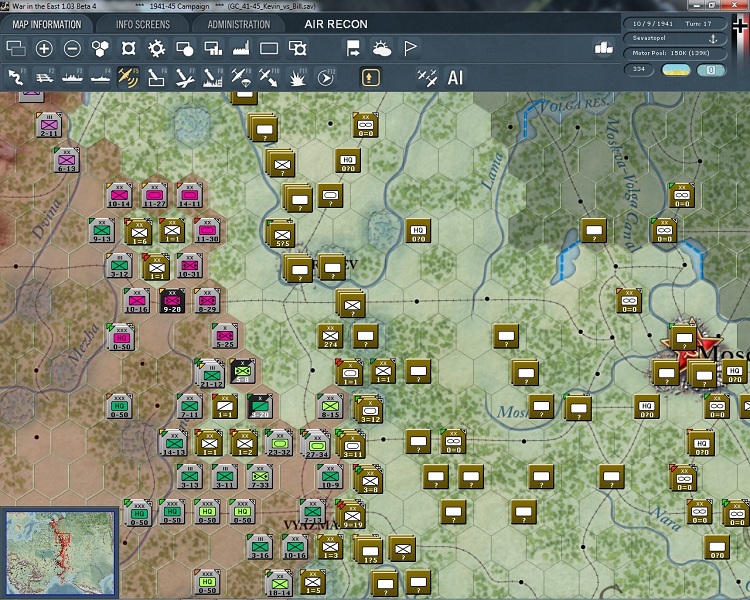
Task: Open the bar-chart statistics icon near date panel
Action: 604,48
